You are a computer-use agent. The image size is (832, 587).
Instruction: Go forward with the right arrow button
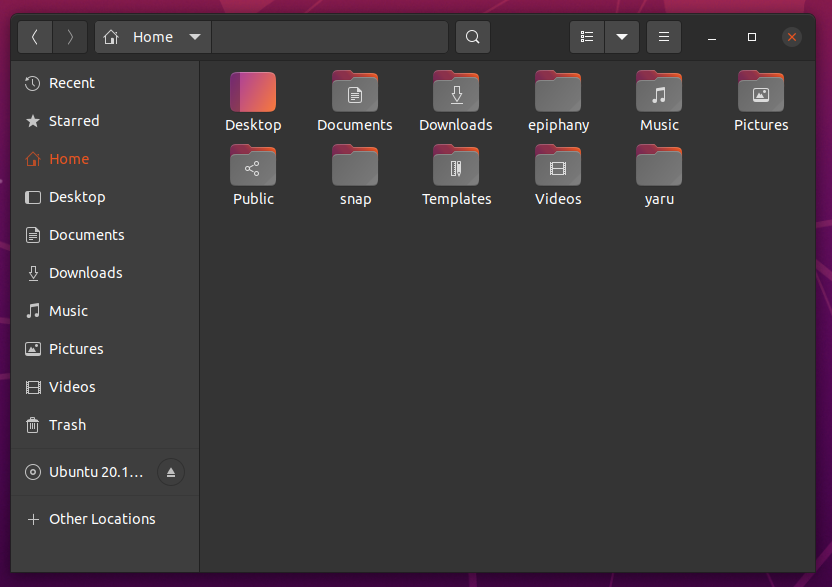(x=70, y=37)
